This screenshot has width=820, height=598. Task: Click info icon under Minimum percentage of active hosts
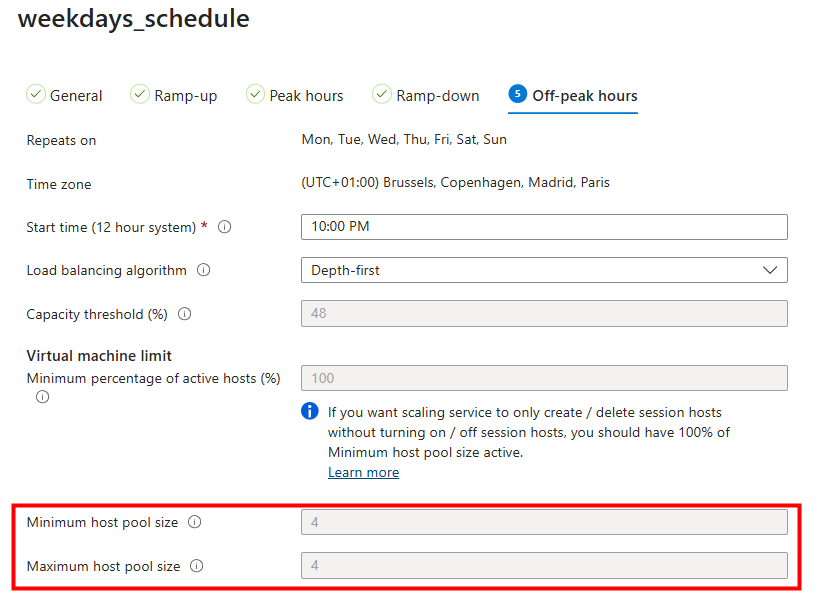pyautogui.click(x=42, y=397)
